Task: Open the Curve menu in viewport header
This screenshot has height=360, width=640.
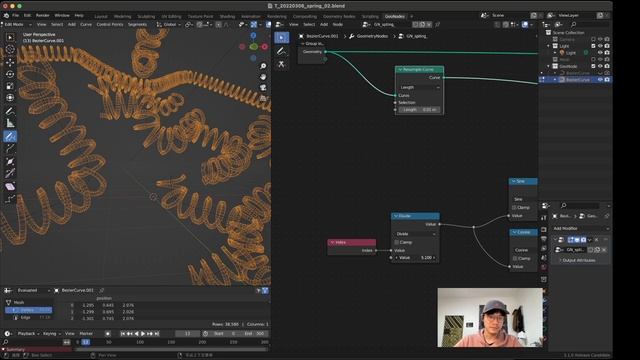Action: pos(86,24)
